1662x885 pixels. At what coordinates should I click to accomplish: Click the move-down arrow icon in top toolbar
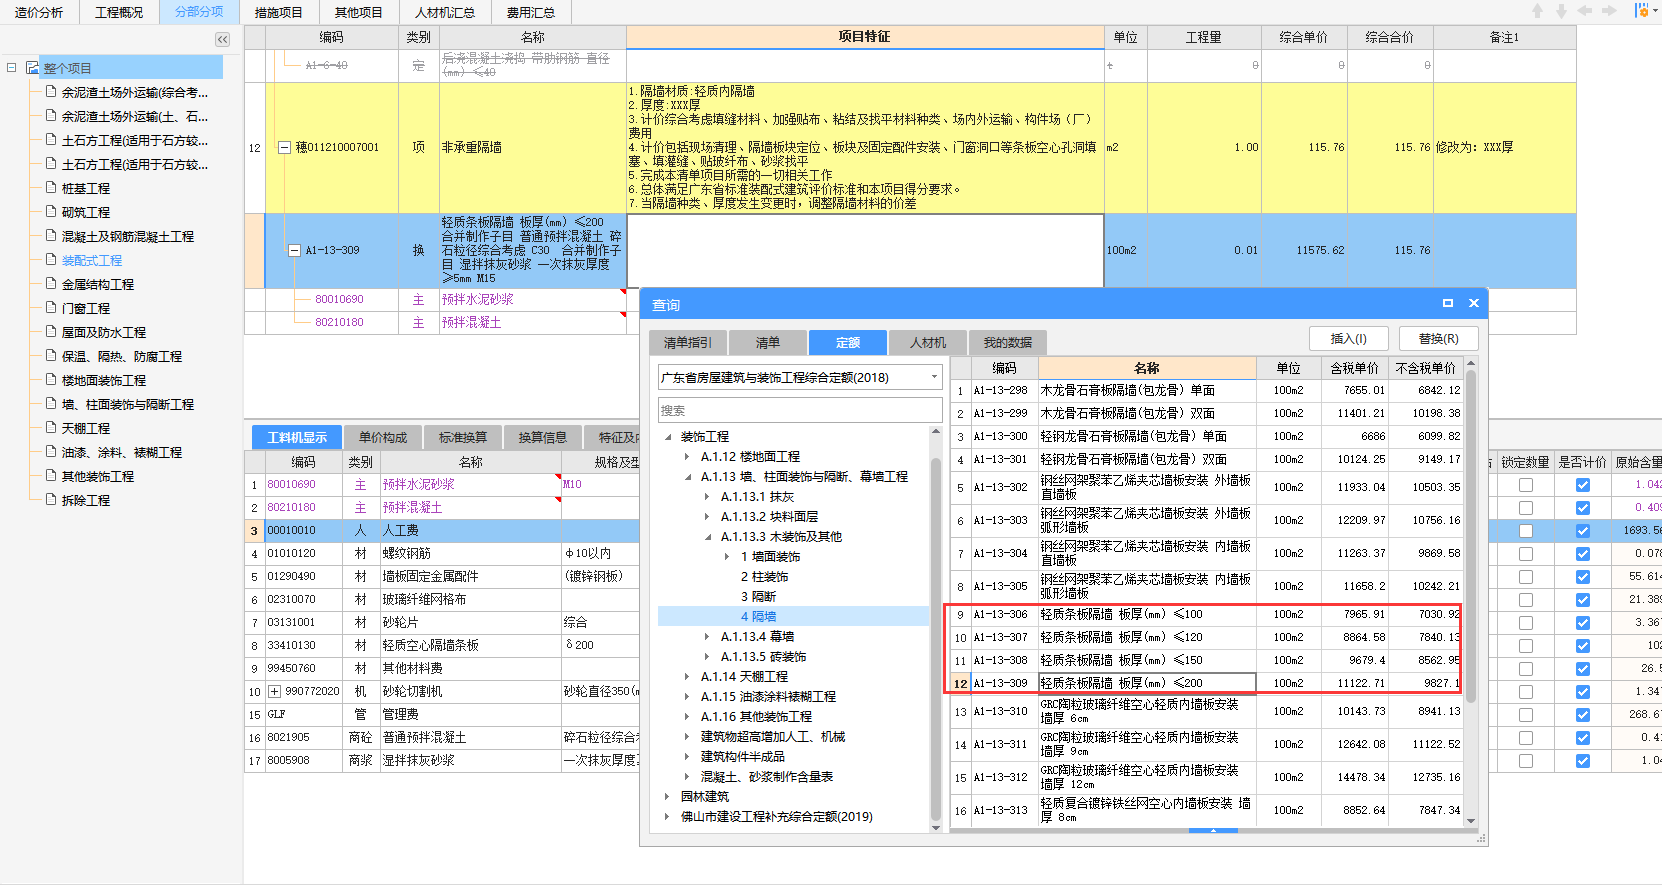pyautogui.click(x=1561, y=11)
